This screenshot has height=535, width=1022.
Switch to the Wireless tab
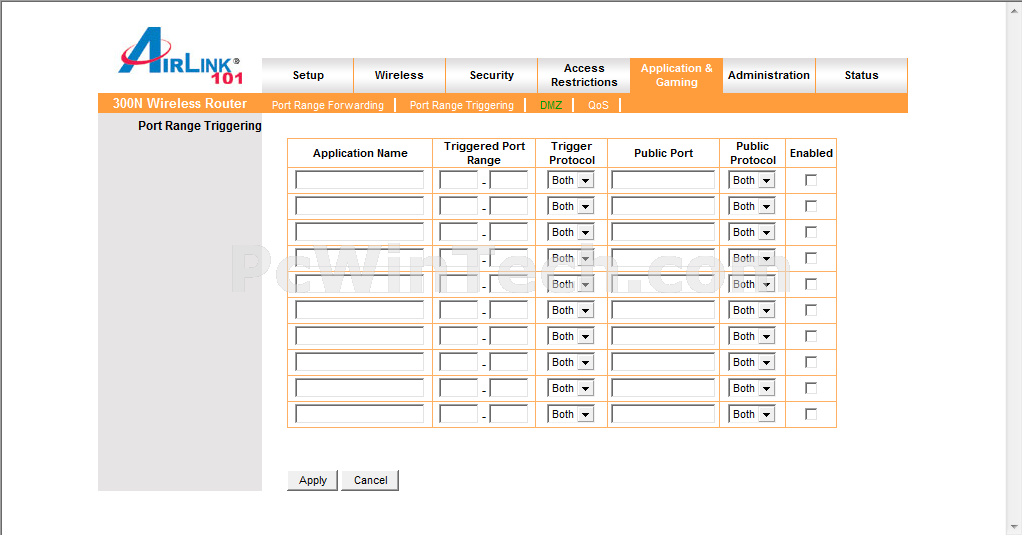pyautogui.click(x=400, y=75)
